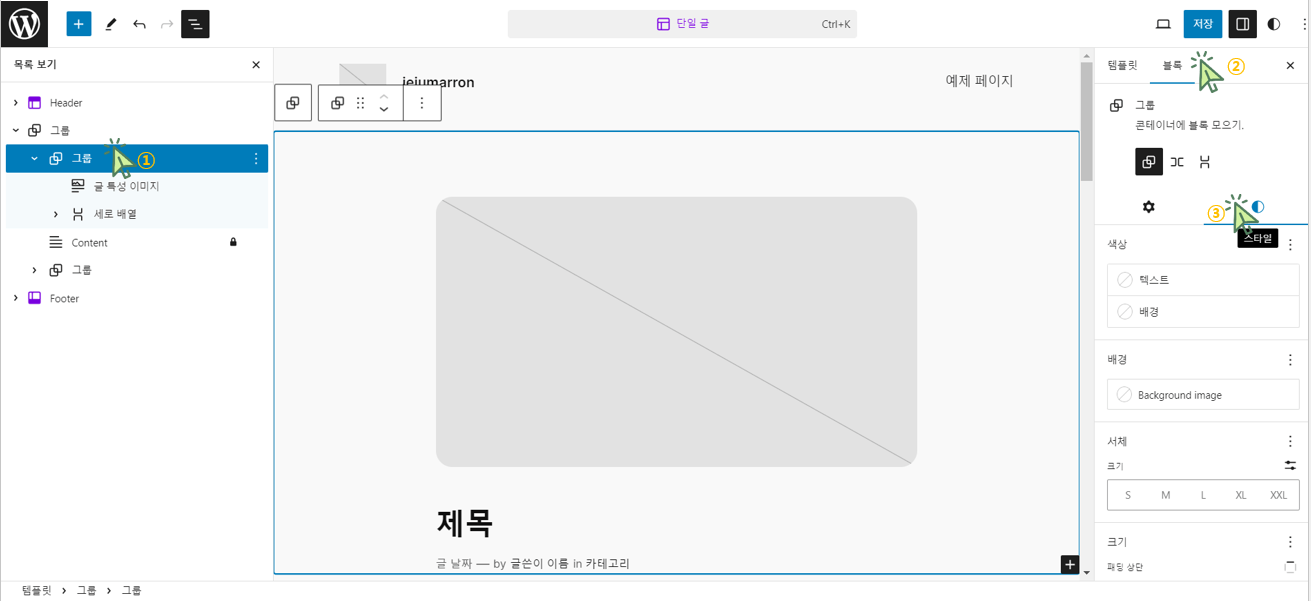
Task: Choose the stack variation icon in block settings
Action: pyautogui.click(x=1205, y=162)
